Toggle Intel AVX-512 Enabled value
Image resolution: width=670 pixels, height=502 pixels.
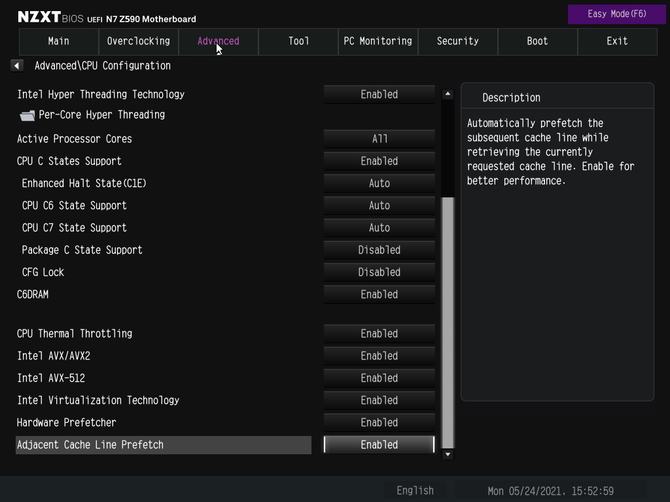click(379, 378)
